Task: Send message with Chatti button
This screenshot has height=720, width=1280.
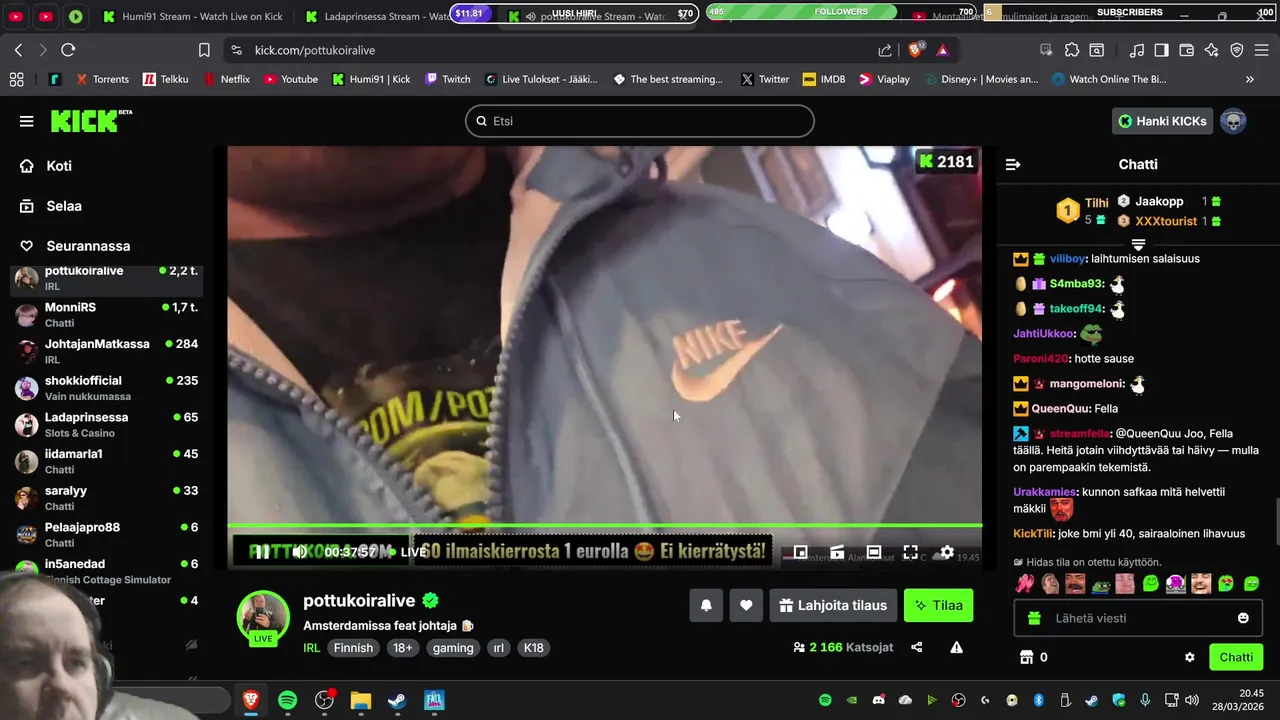Action: pos(1236,657)
